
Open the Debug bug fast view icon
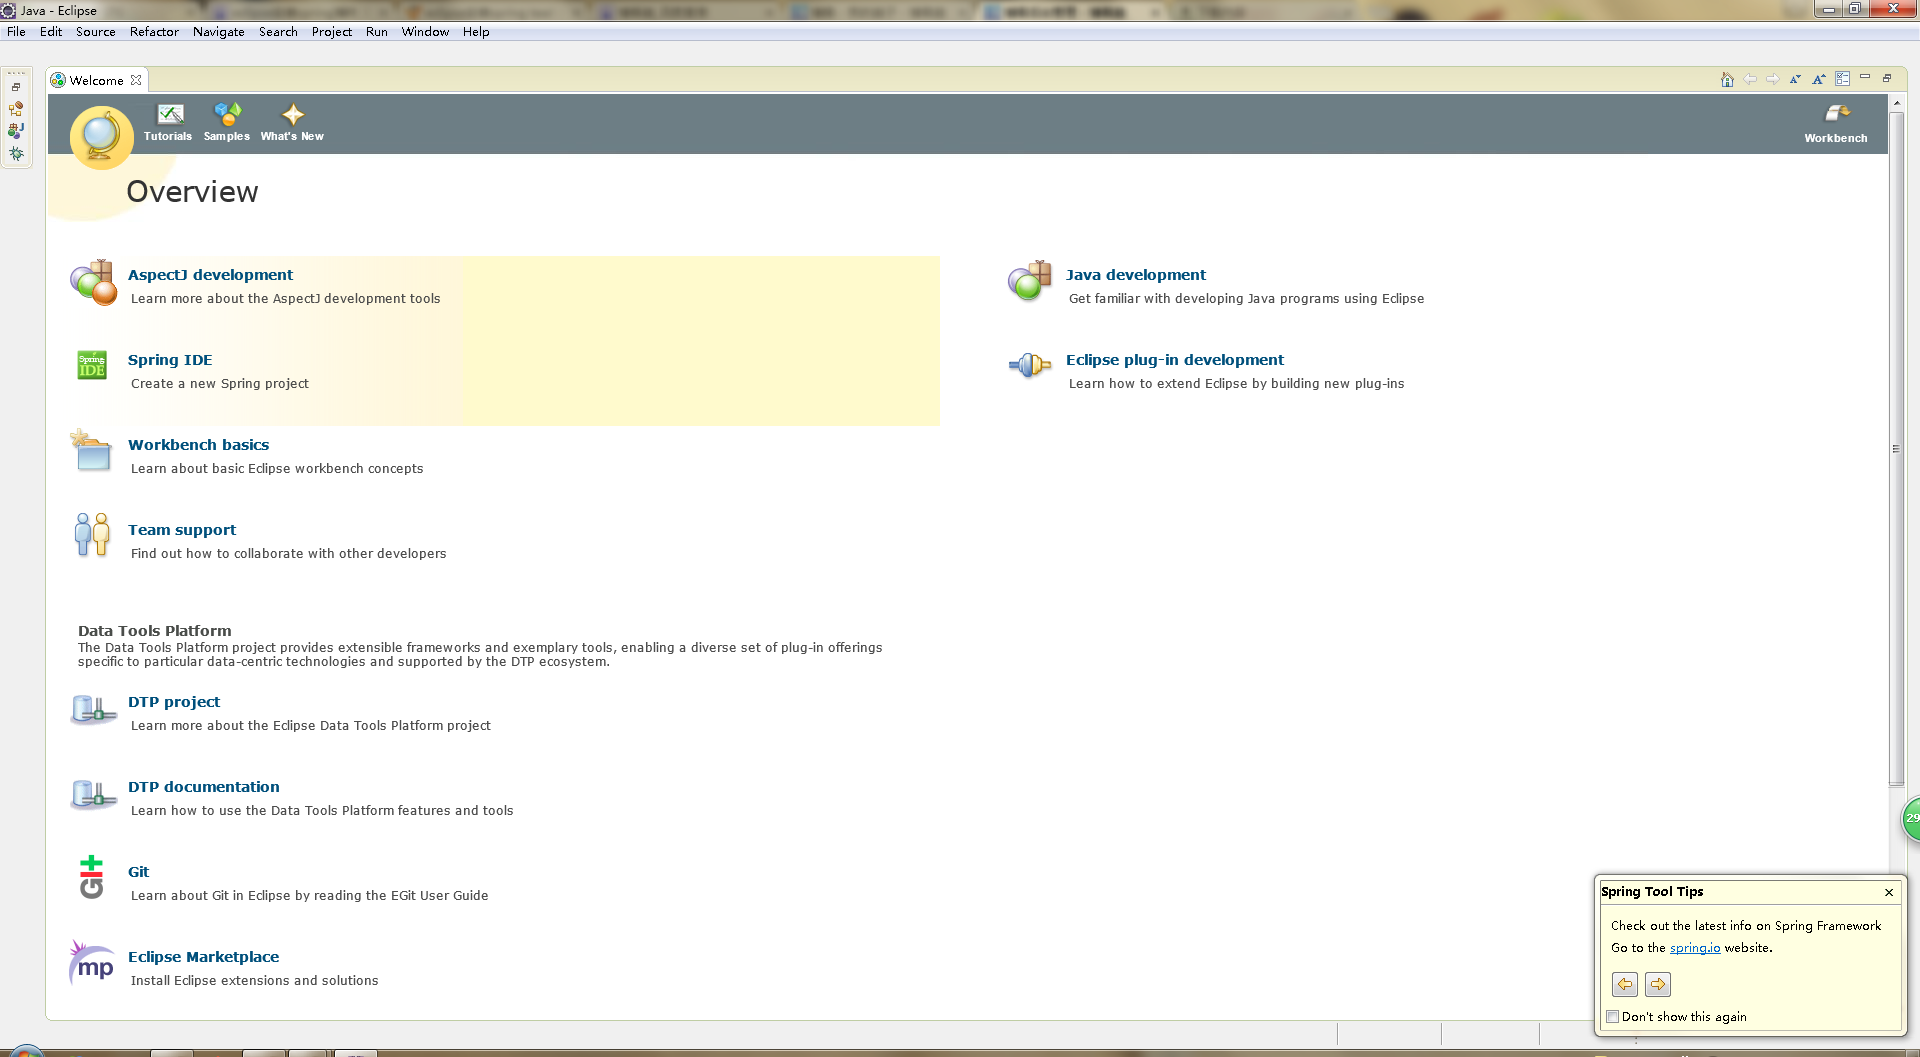pyautogui.click(x=16, y=154)
